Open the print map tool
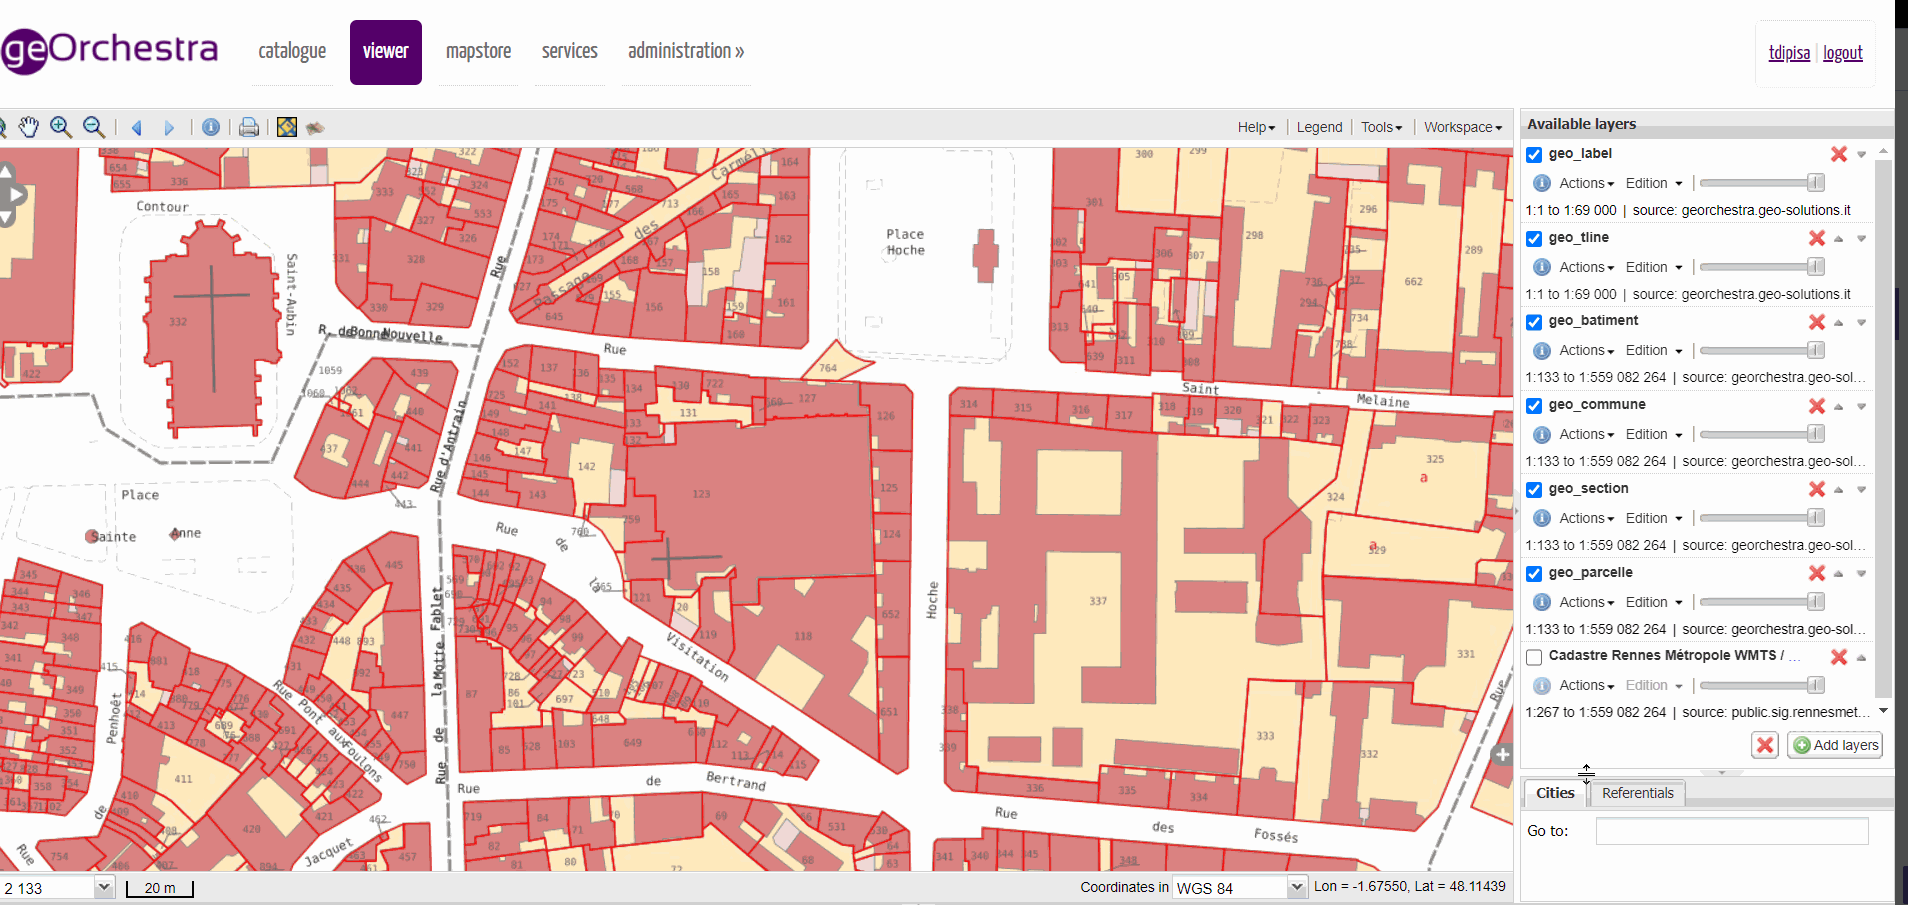 point(249,127)
